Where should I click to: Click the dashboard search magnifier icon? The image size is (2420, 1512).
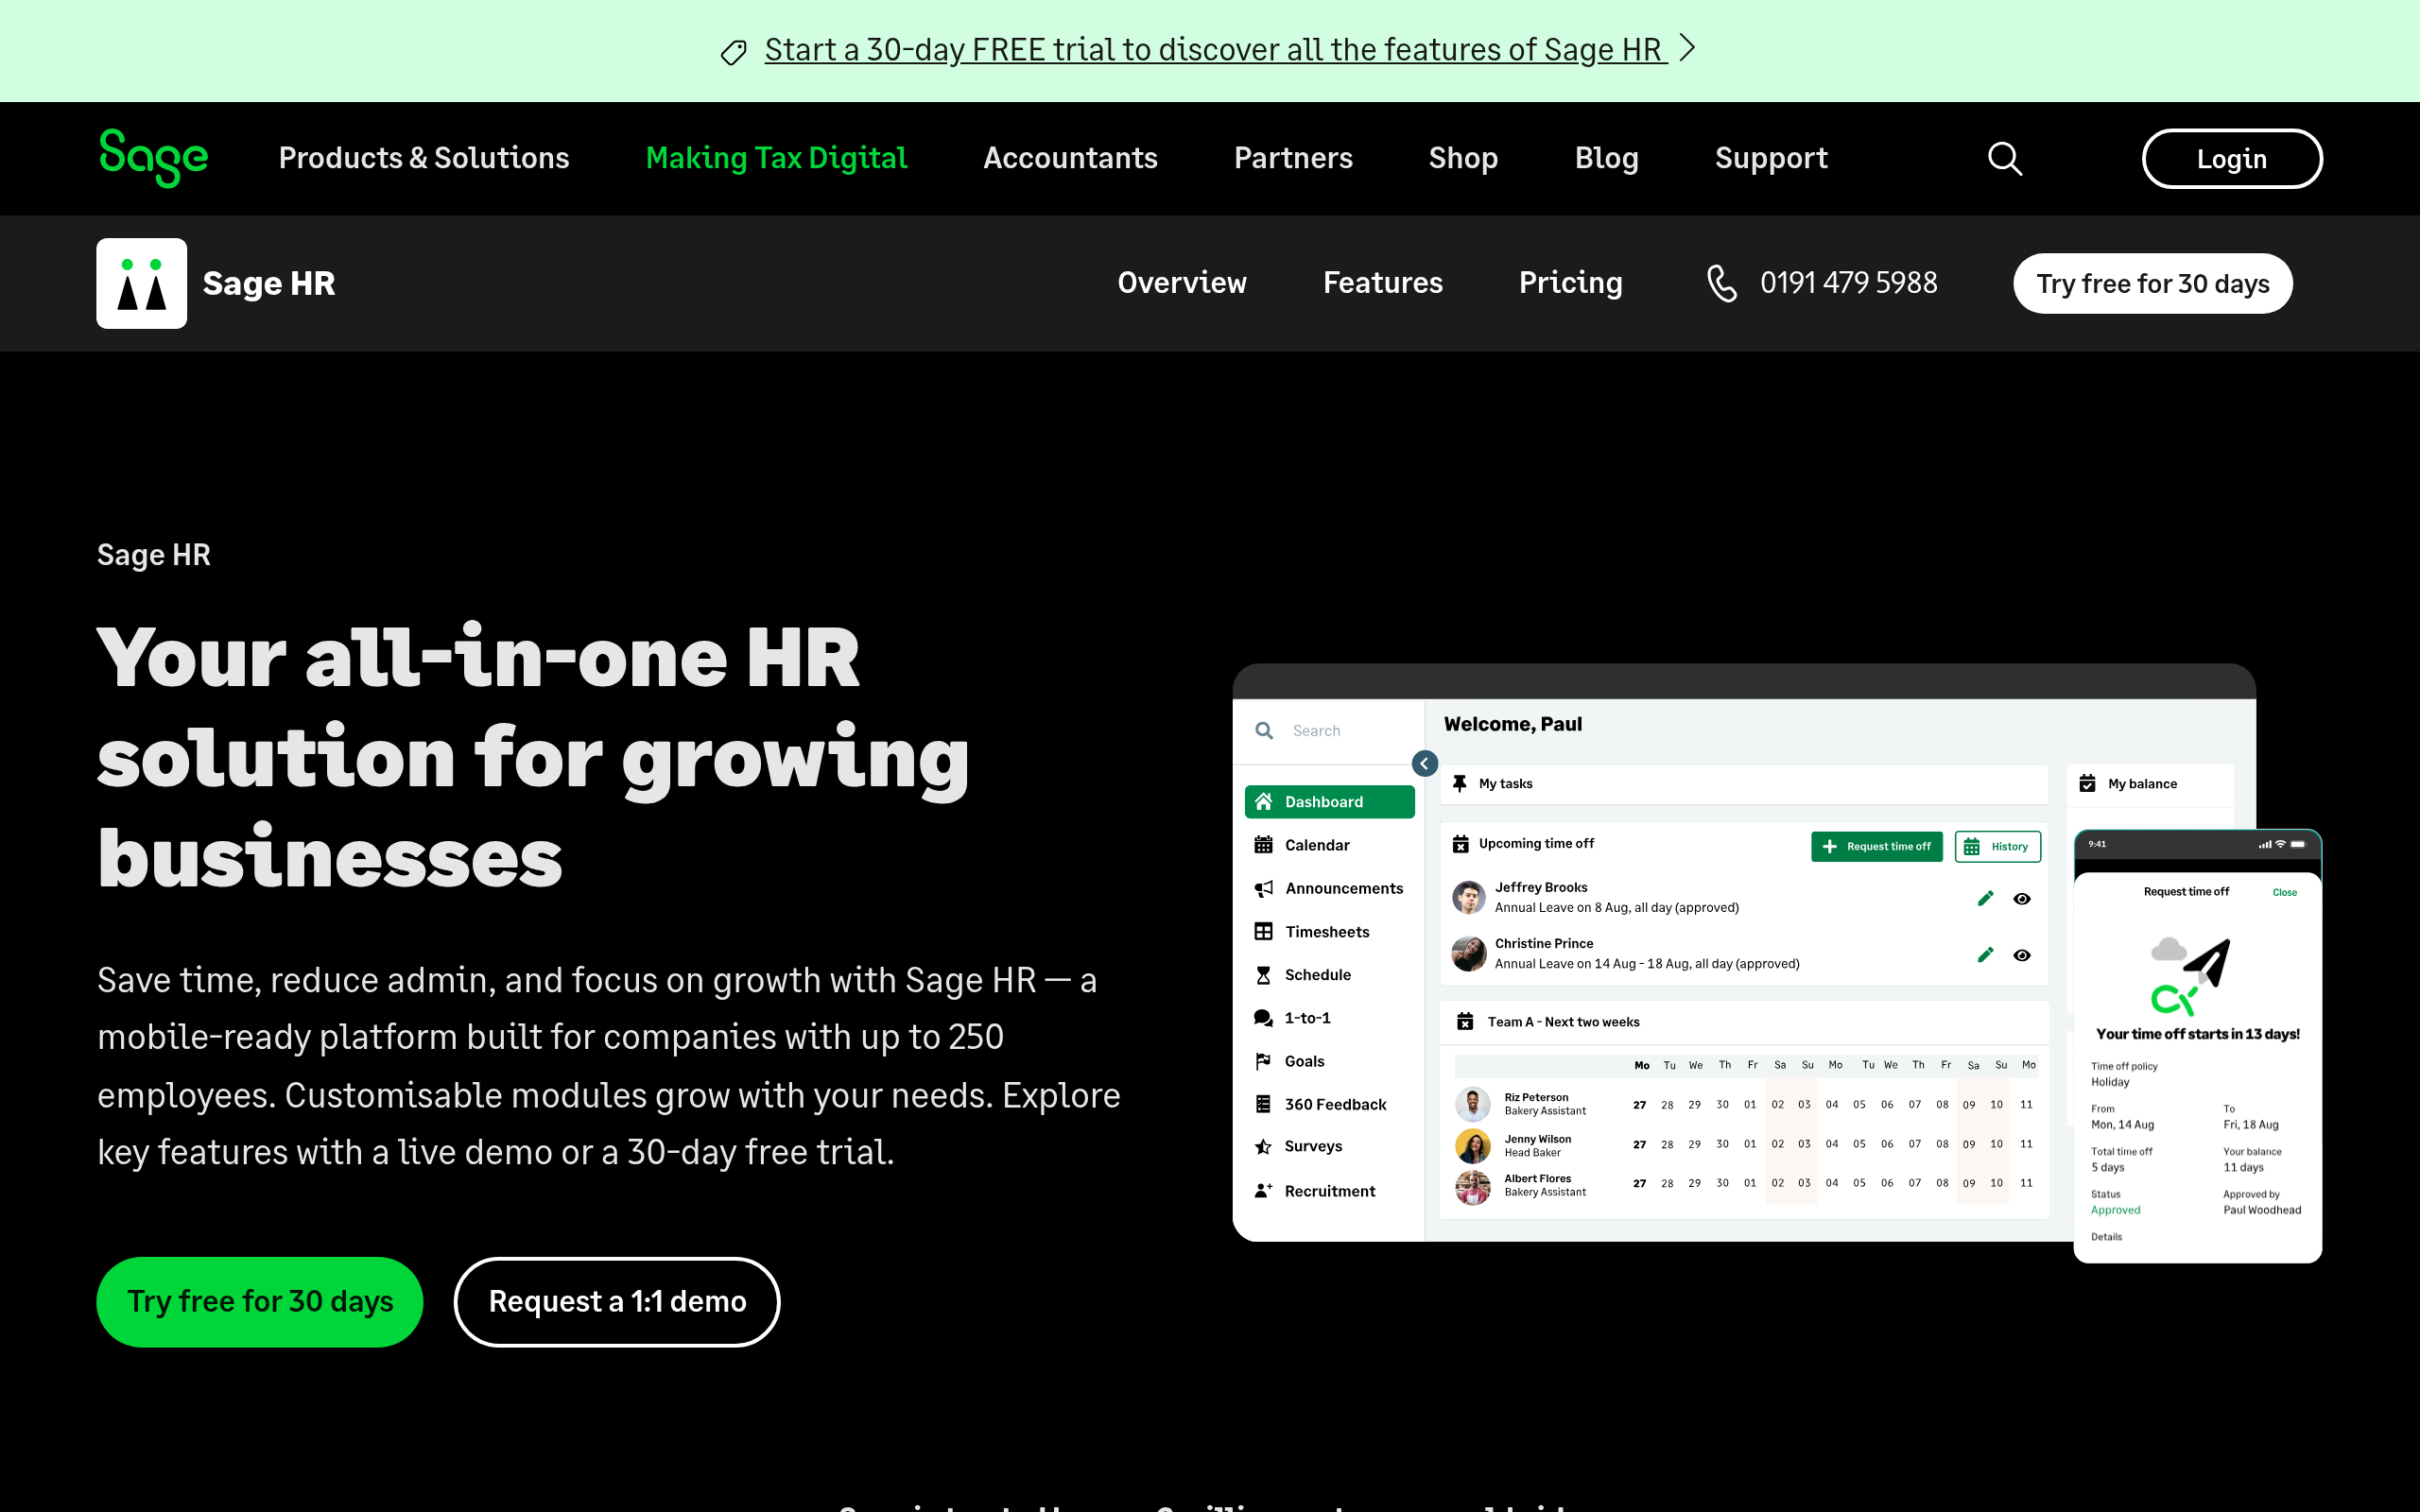click(1264, 730)
